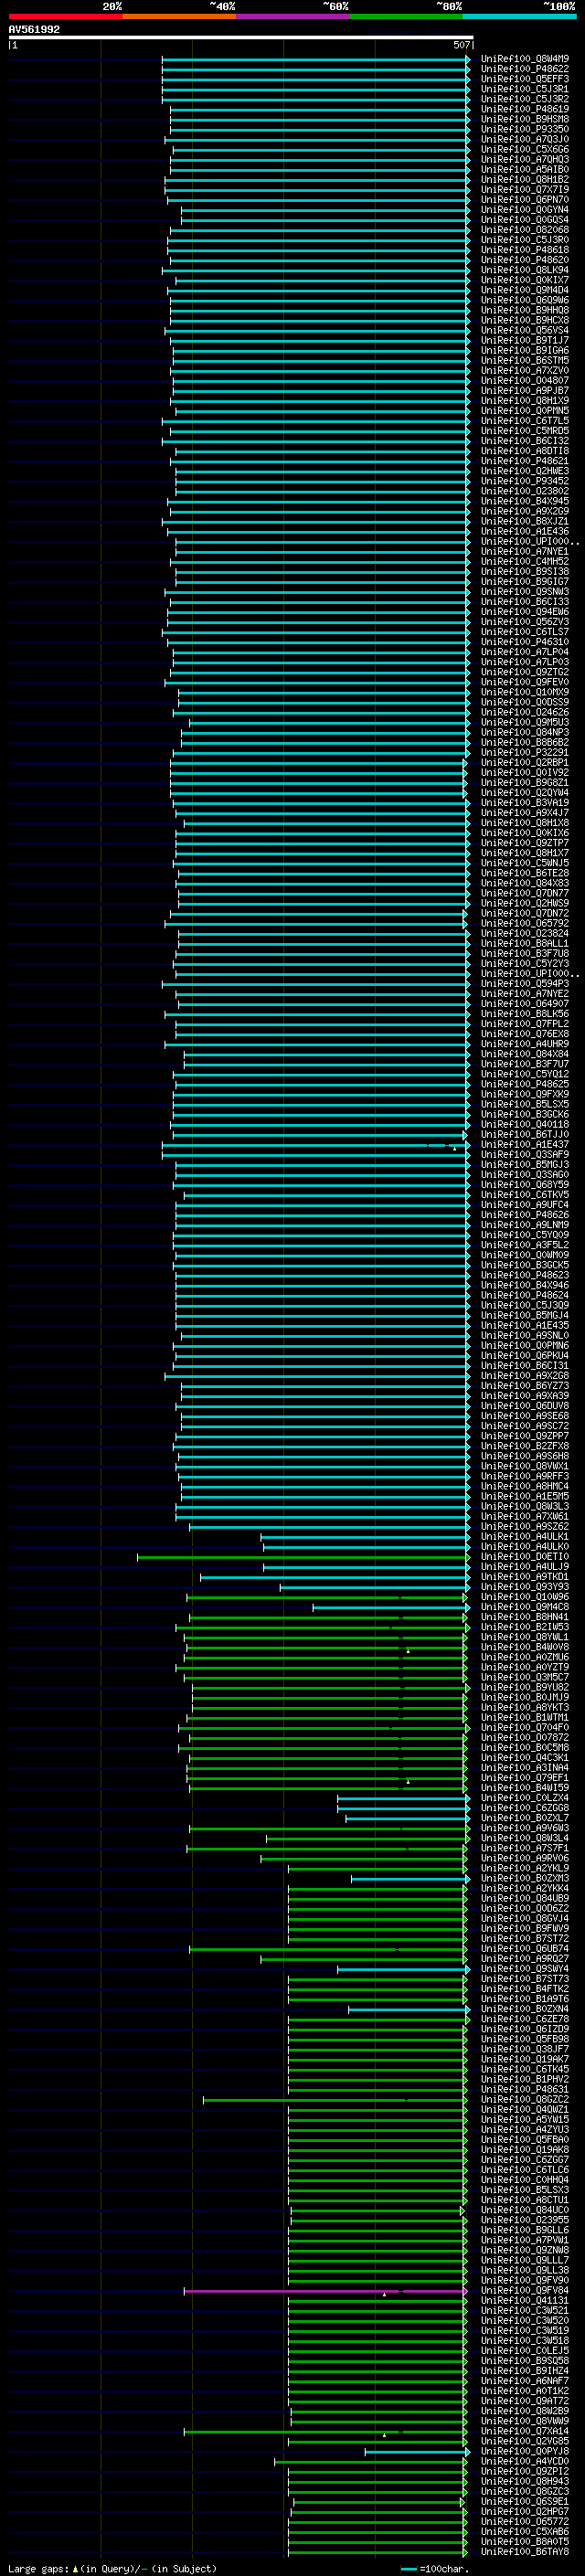The width and height of the screenshot is (585, 2576).
Task: Click the Large gaps legend text
Action: [x=111, y=2569]
